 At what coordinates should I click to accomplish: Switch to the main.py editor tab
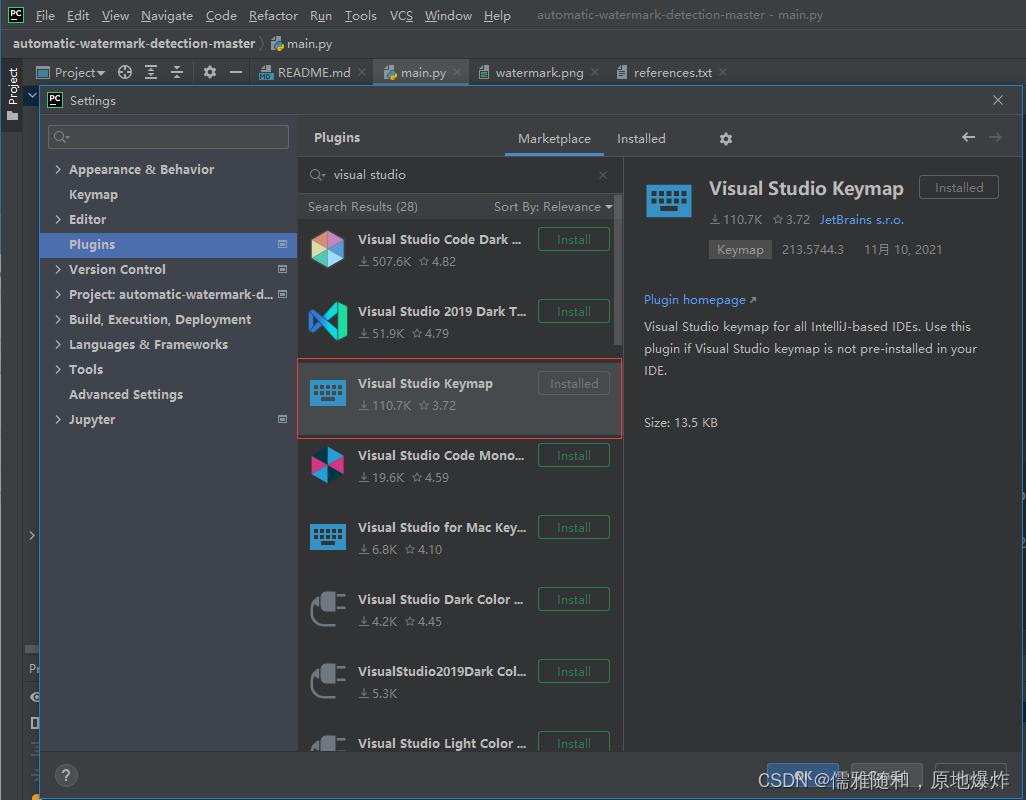423,73
